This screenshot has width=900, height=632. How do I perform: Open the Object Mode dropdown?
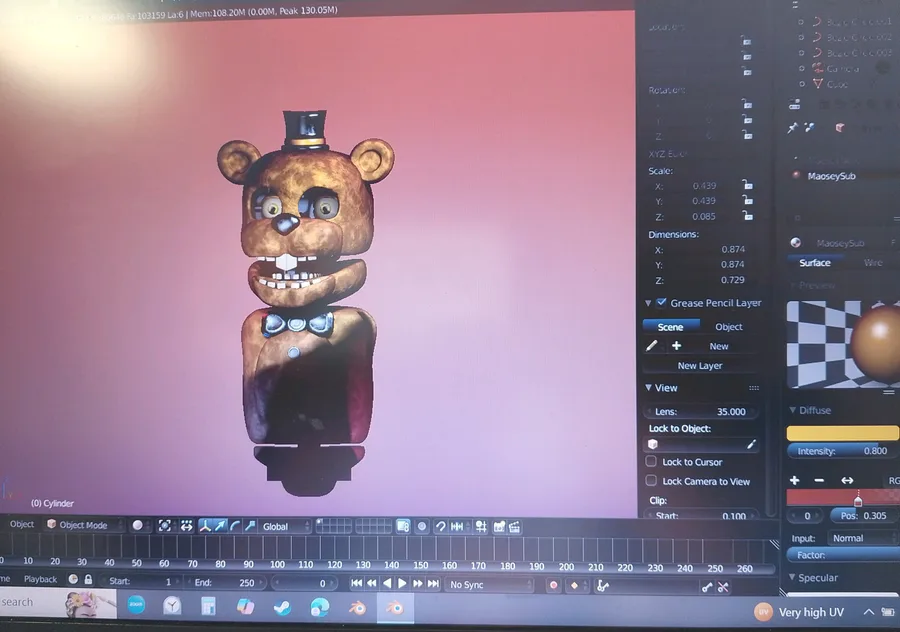click(85, 525)
